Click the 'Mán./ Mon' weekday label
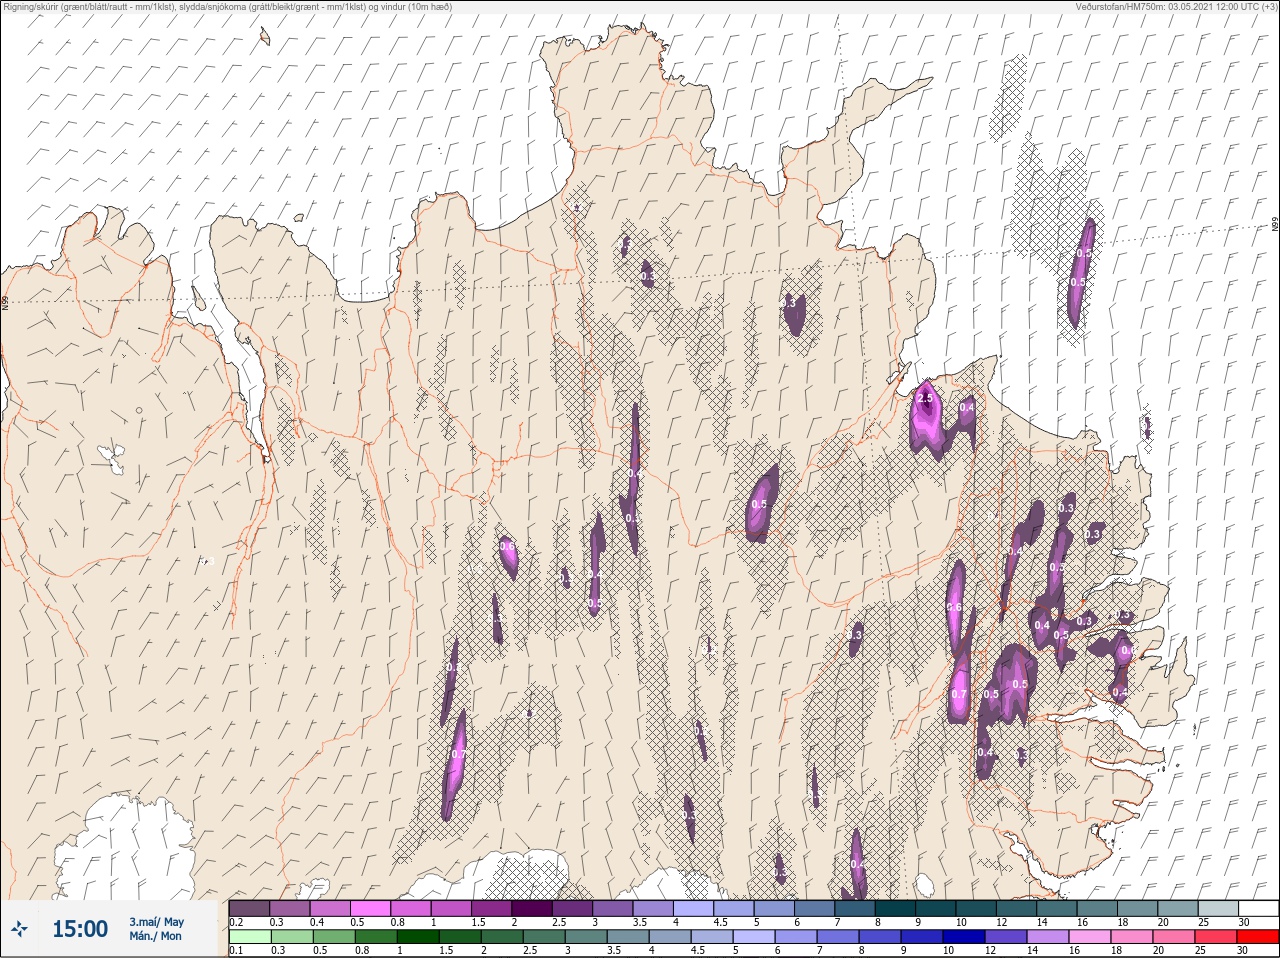1280x958 pixels. (x=155, y=936)
